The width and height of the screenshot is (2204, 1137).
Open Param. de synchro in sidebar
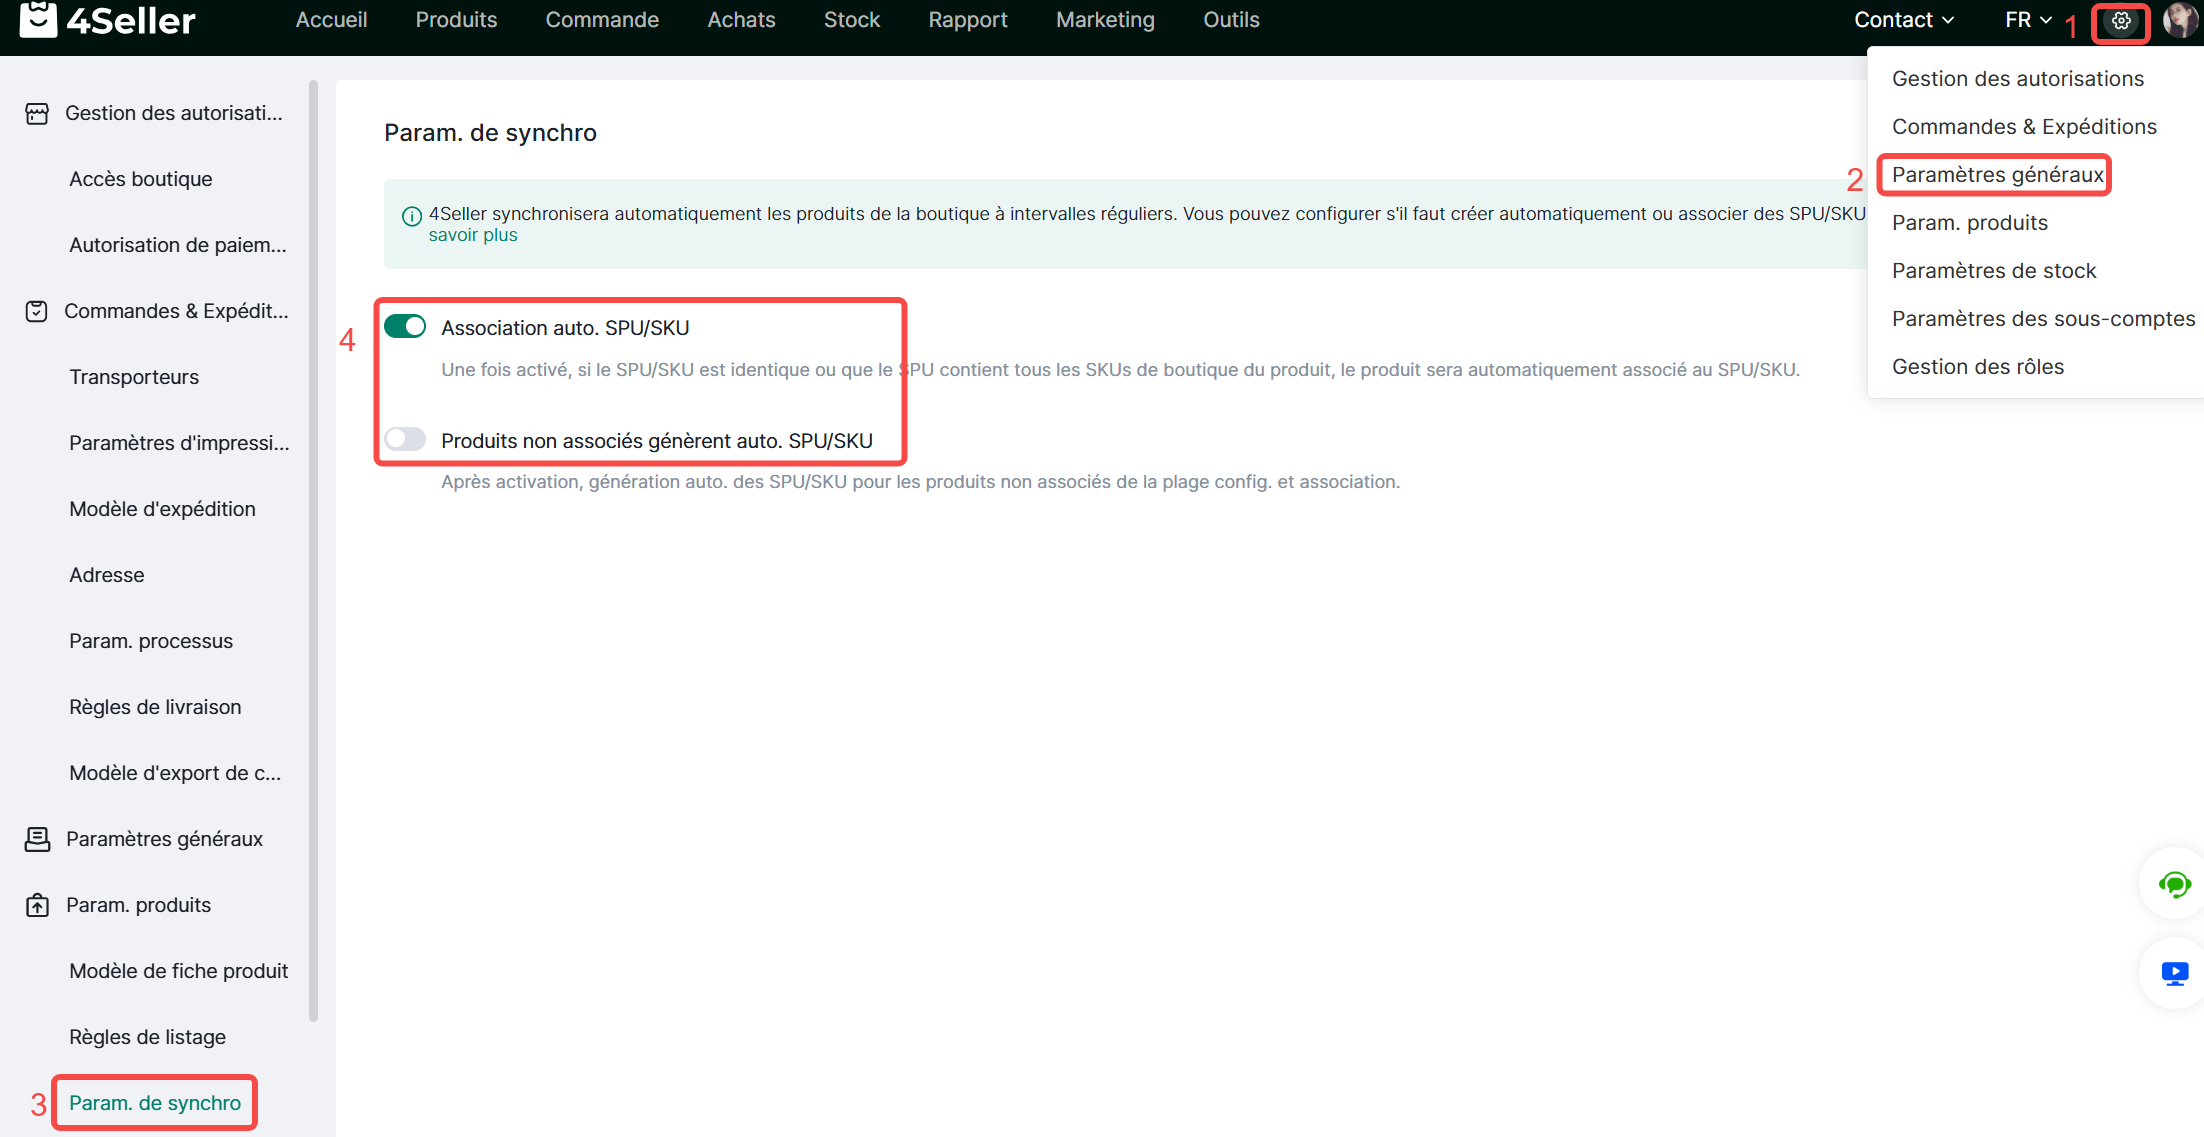(x=155, y=1103)
